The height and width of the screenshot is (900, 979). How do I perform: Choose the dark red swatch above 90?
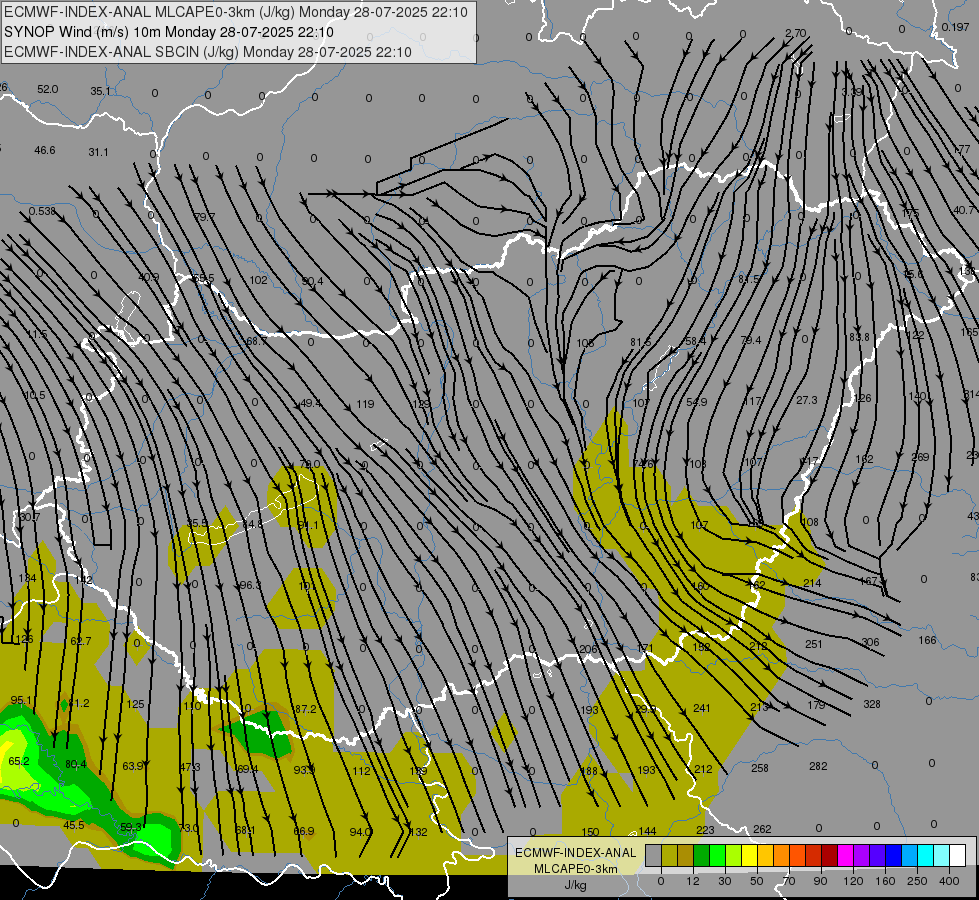829,855
